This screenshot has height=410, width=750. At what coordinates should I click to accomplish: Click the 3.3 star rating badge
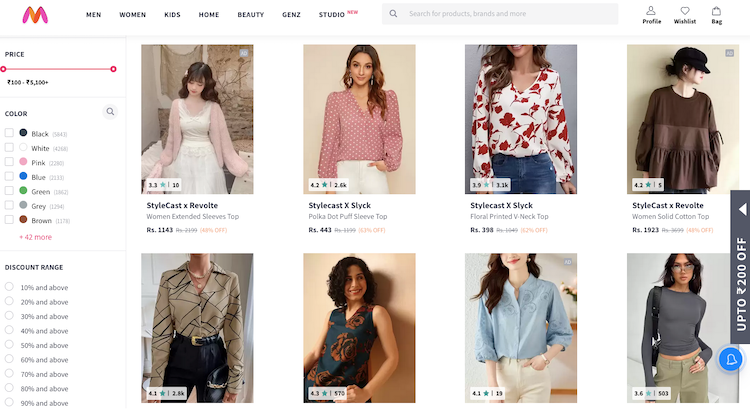pos(164,185)
